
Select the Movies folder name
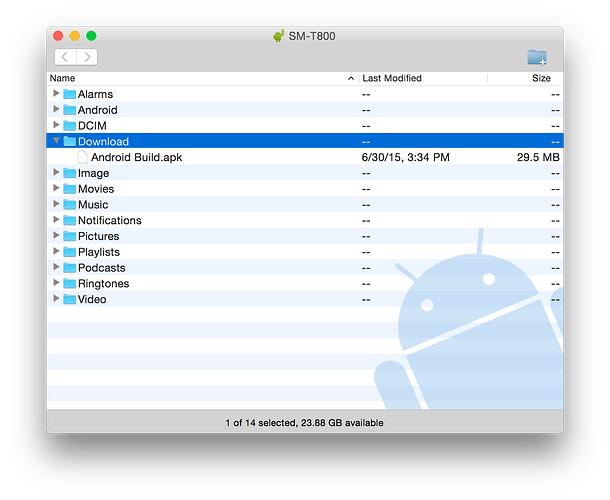(x=96, y=189)
